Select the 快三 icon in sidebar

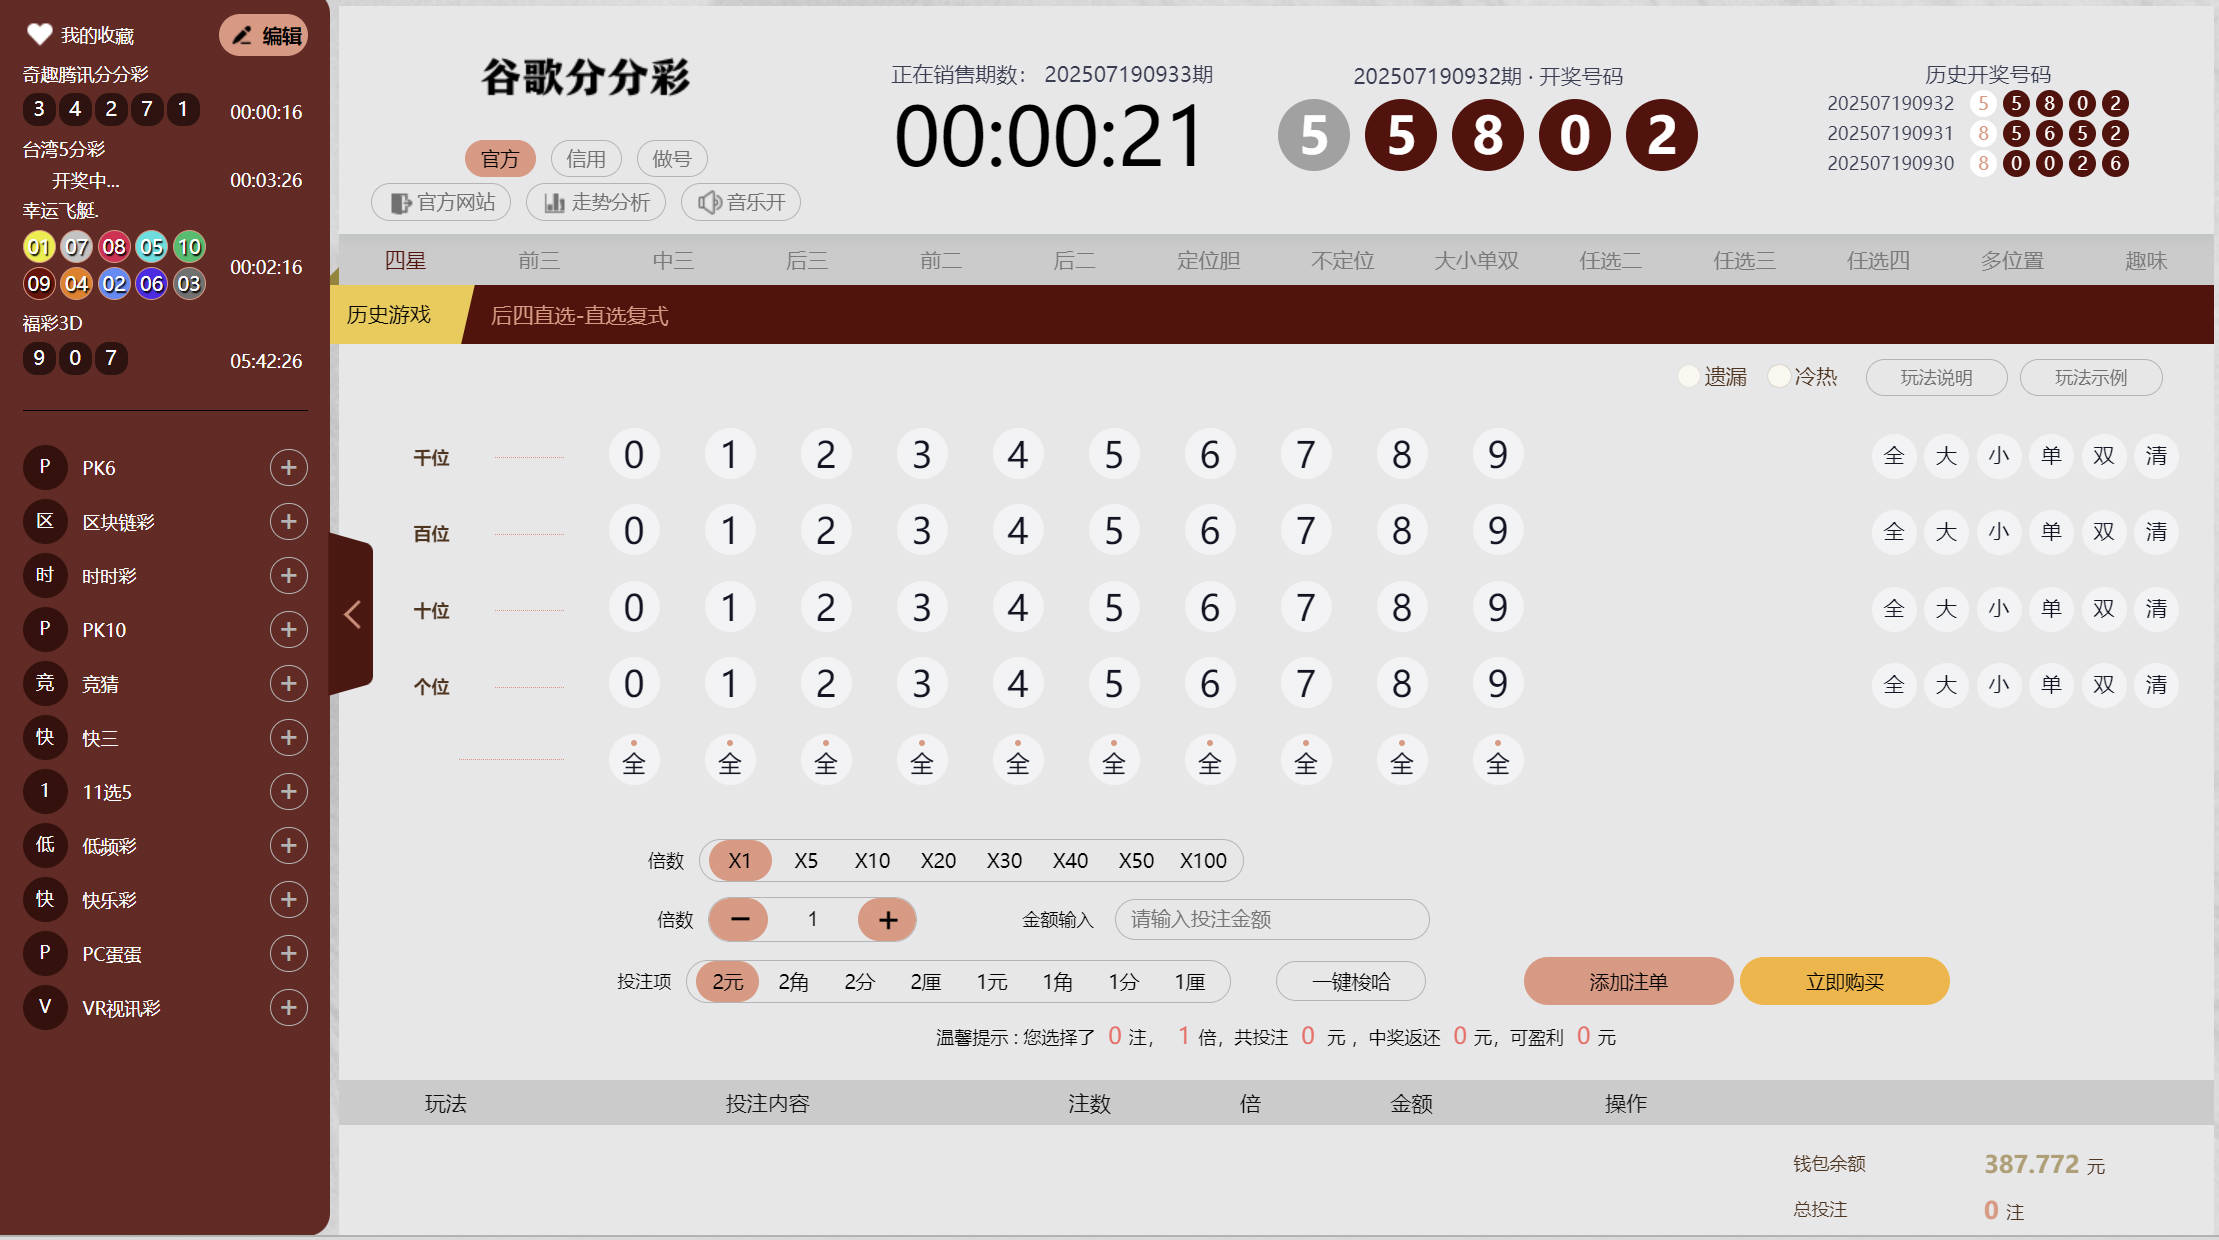point(44,738)
